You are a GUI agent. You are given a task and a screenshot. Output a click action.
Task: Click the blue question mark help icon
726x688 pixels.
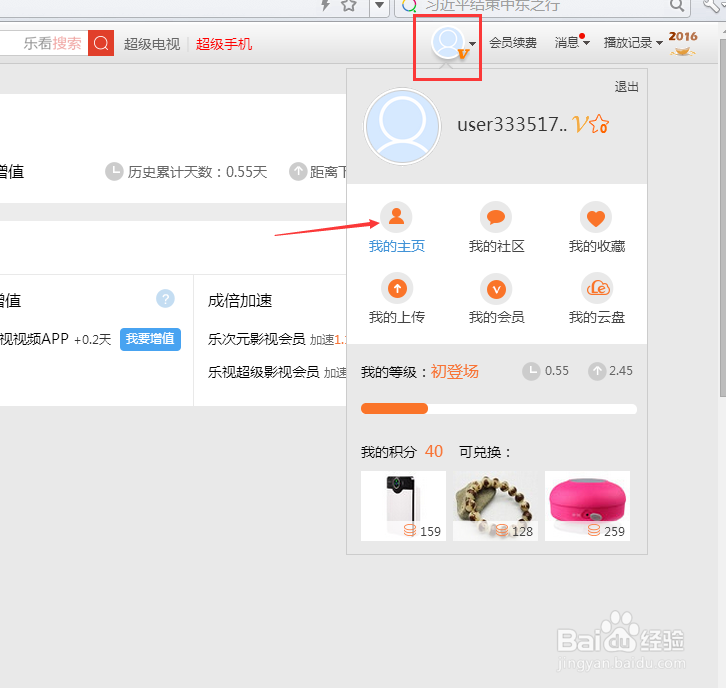165,299
